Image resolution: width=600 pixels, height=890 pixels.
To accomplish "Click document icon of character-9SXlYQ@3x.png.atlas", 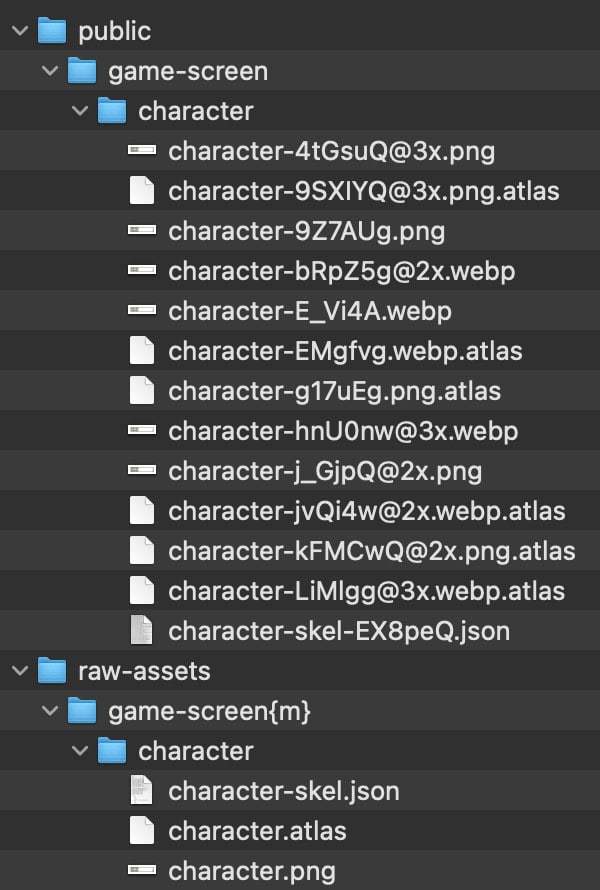I will click(x=142, y=191).
